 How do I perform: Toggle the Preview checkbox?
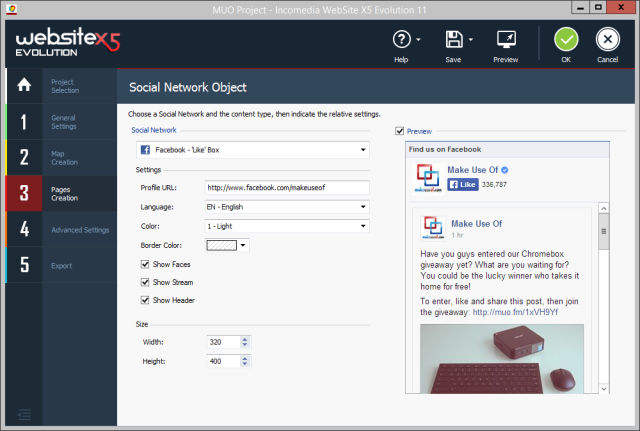pyautogui.click(x=400, y=131)
